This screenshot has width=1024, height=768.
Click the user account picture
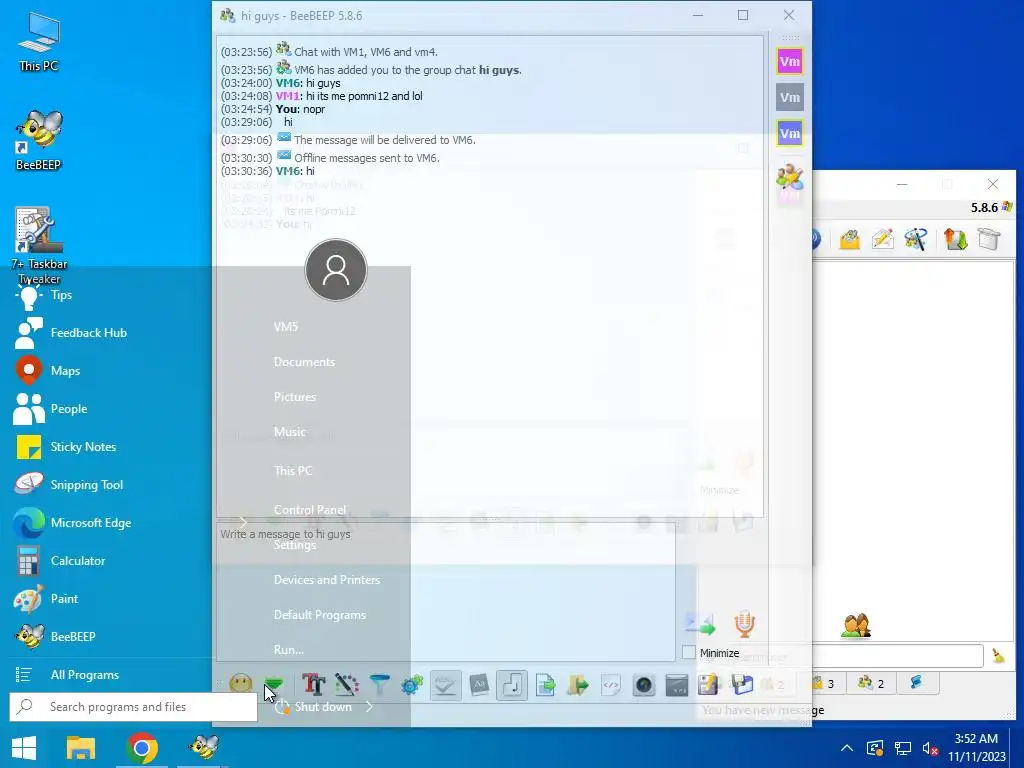coord(336,270)
